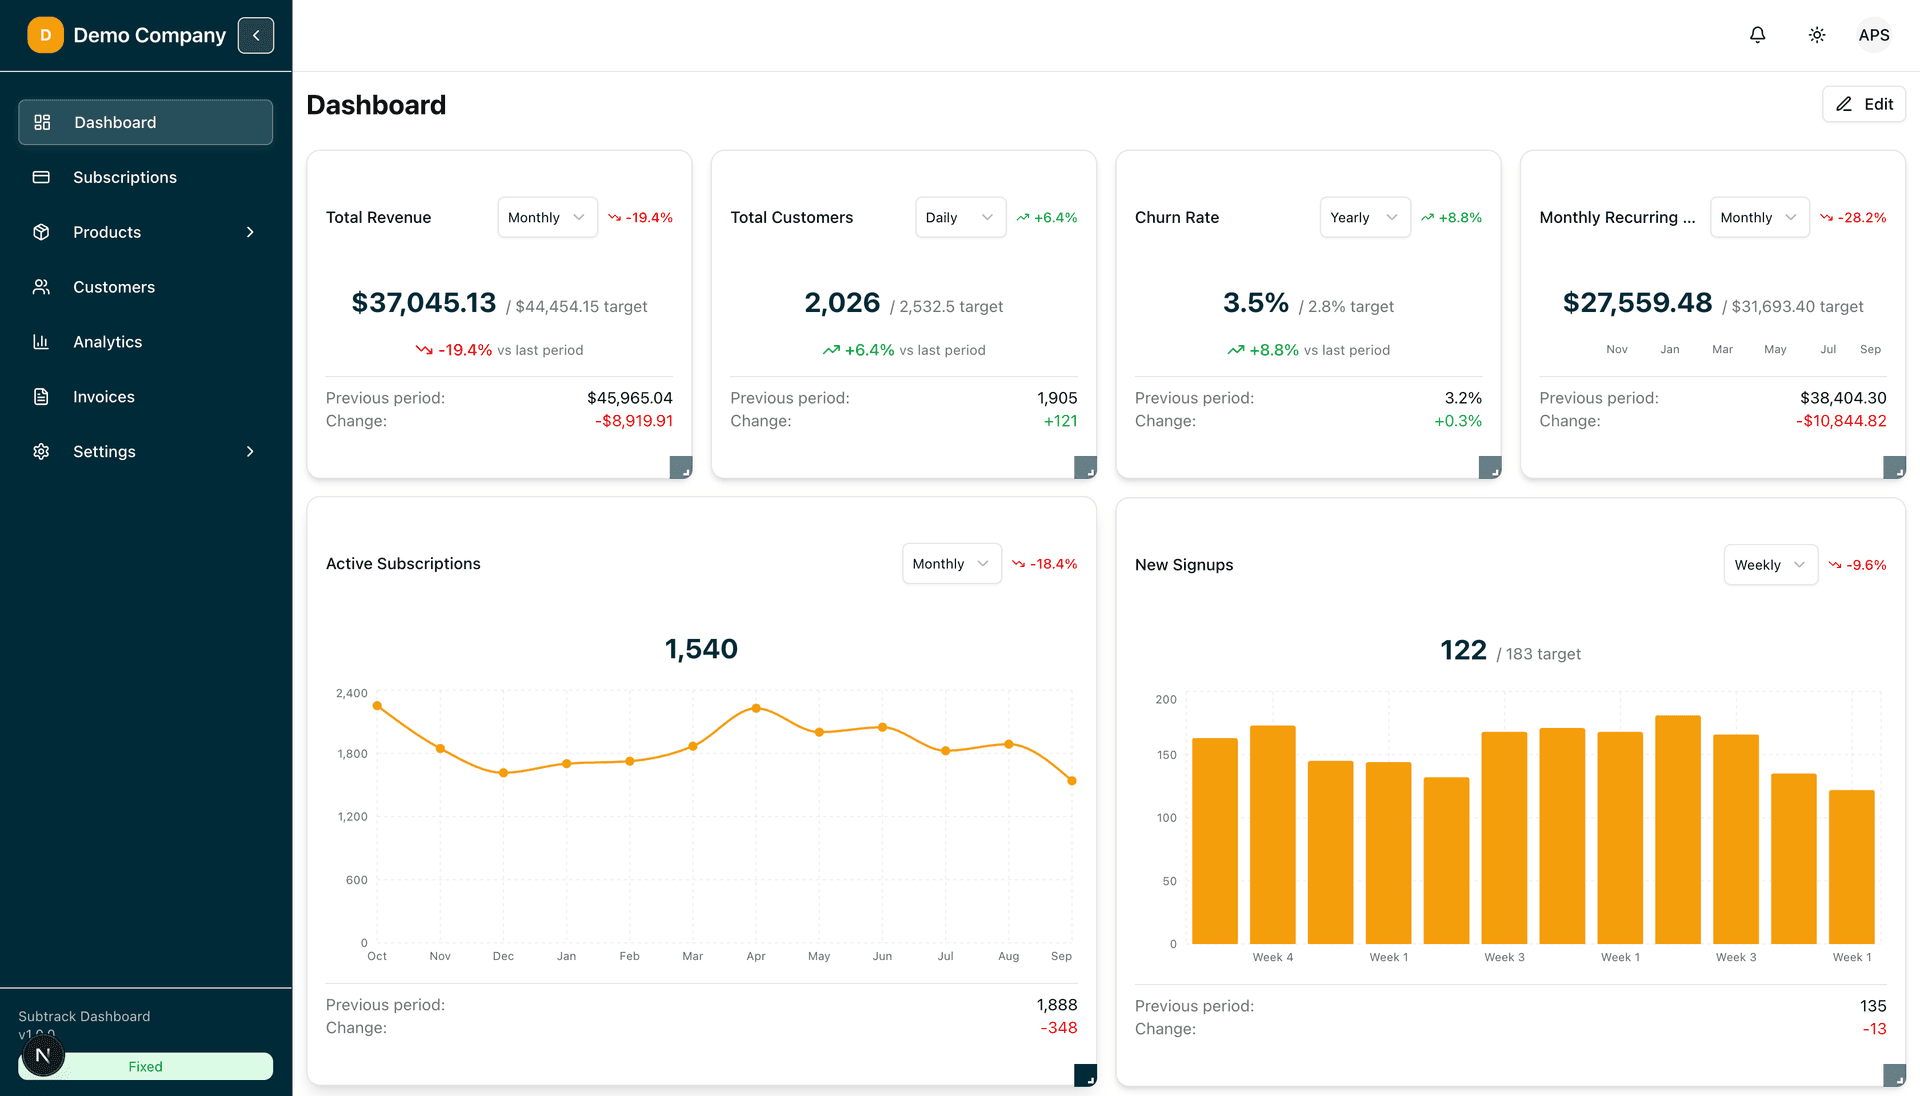Select the Subscriptions card icon in sidebar

coord(42,177)
